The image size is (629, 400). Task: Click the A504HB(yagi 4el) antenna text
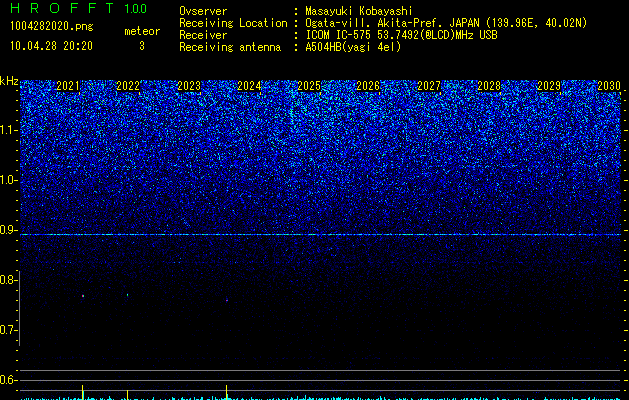pyautogui.click(x=353, y=47)
